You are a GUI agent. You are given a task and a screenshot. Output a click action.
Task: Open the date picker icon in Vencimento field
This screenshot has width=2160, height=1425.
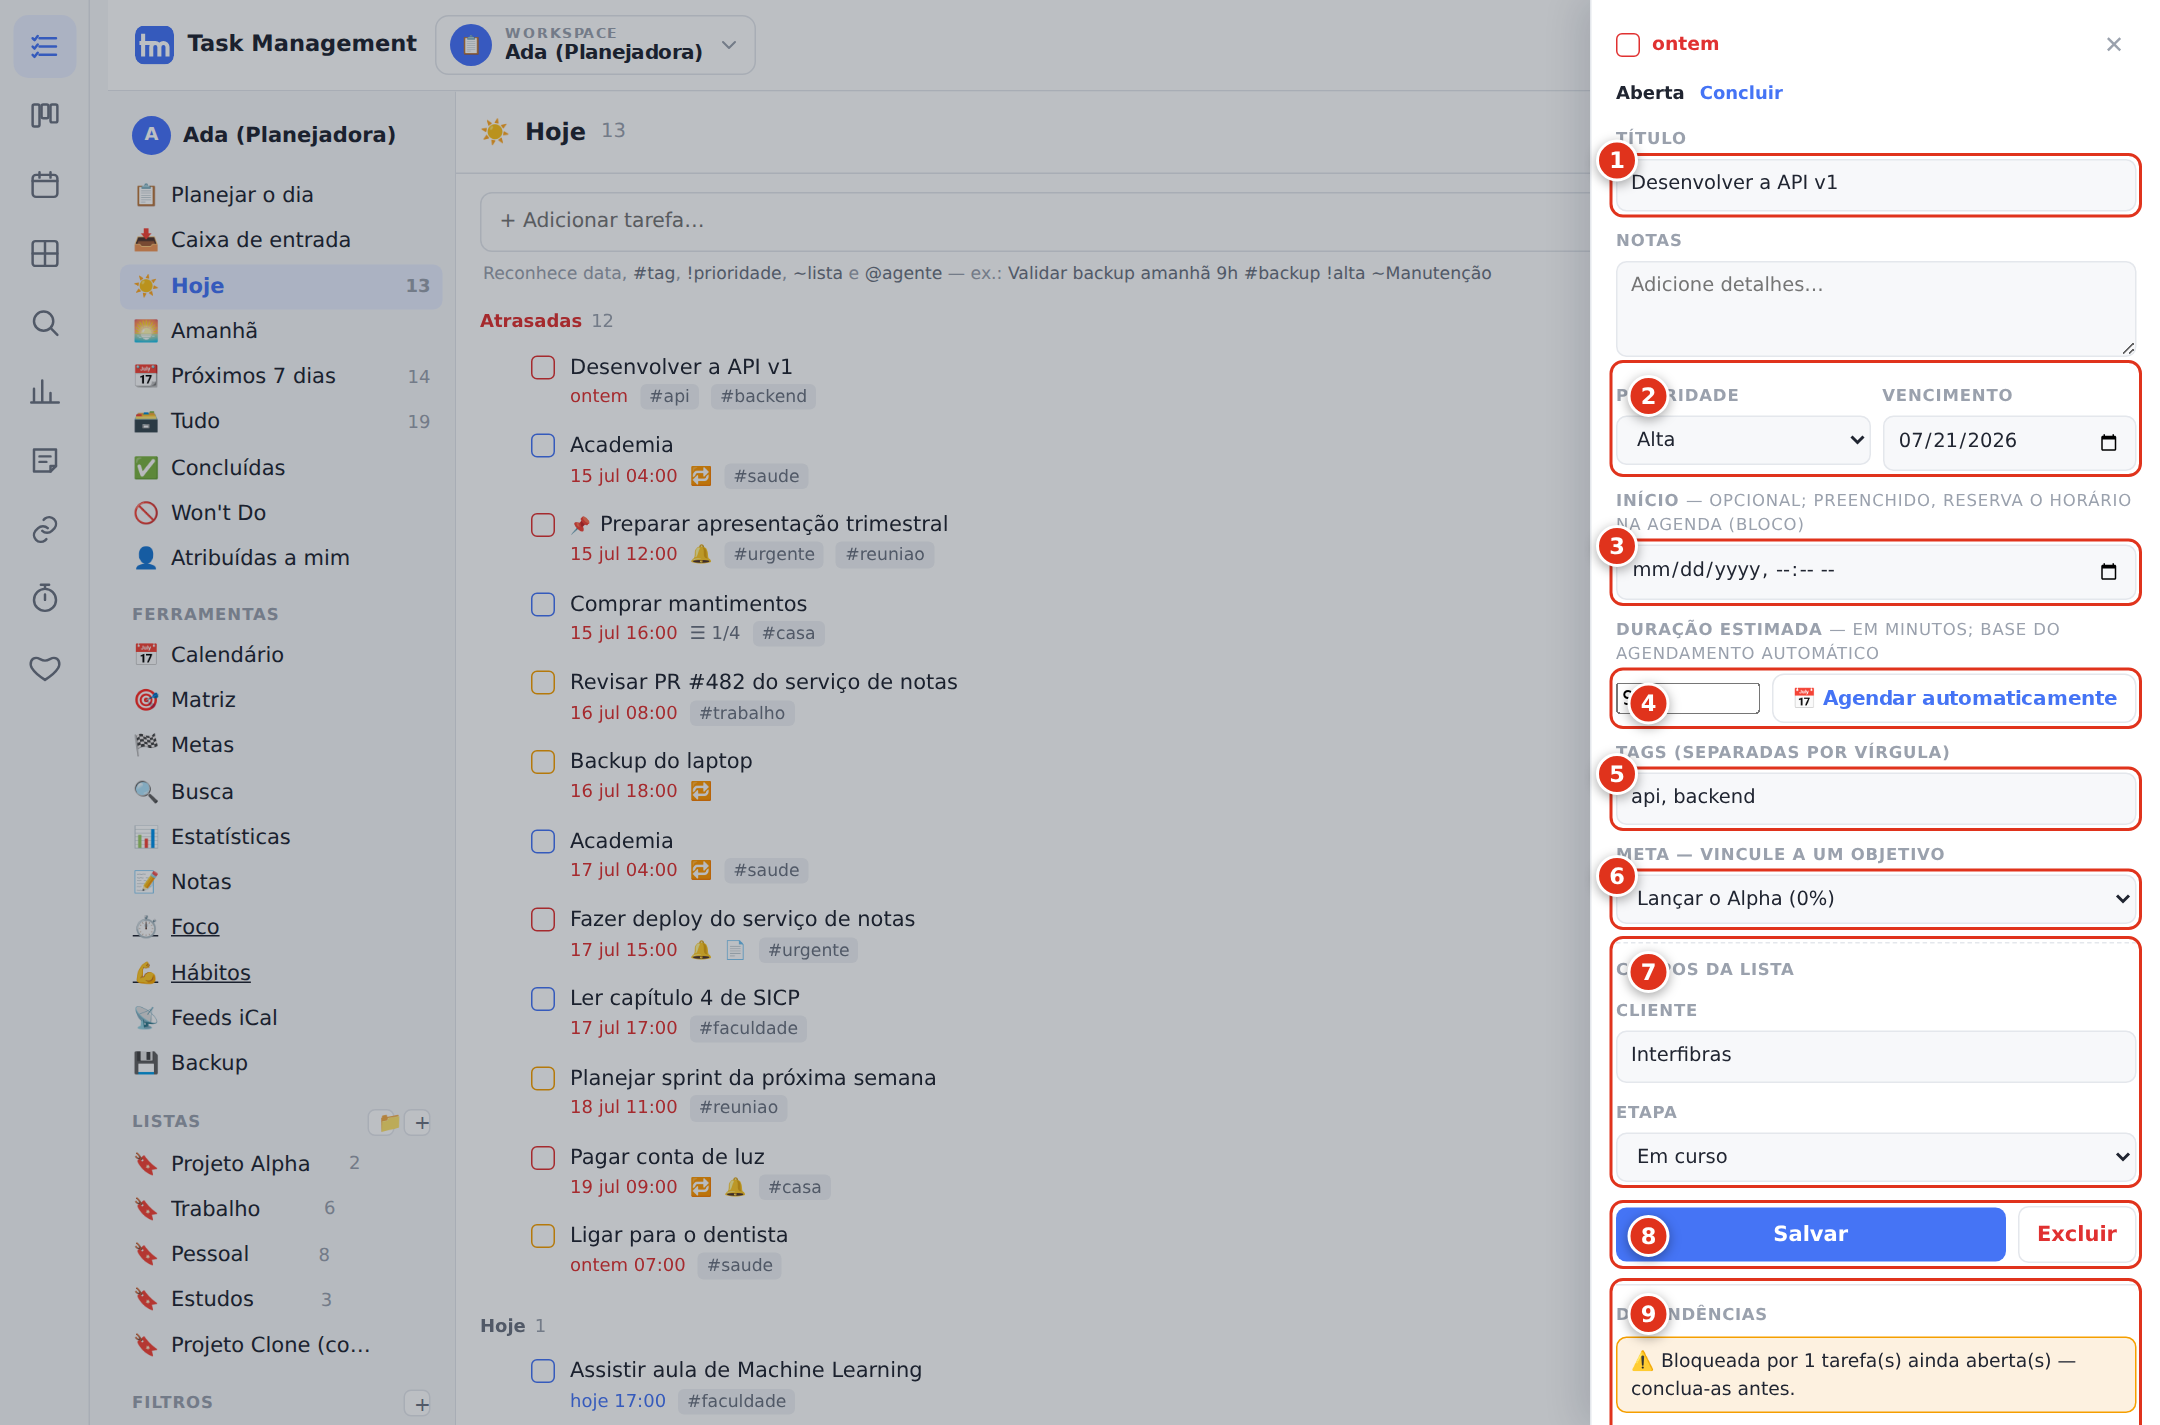pyautogui.click(x=2109, y=441)
